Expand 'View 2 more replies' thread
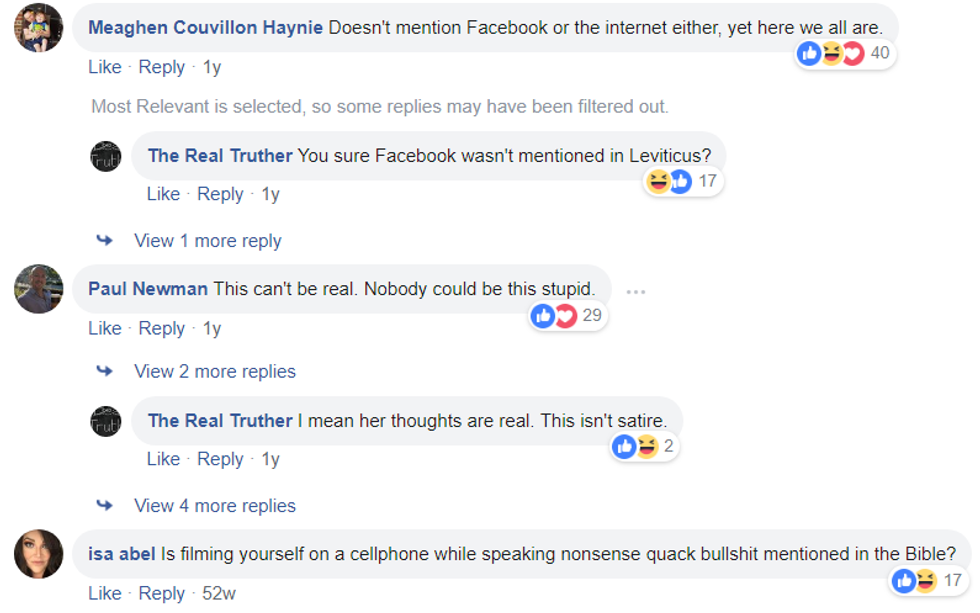 pyautogui.click(x=214, y=371)
